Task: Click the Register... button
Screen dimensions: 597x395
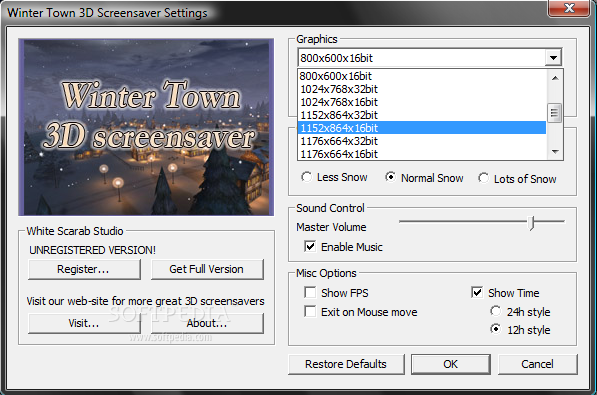Action: (x=84, y=269)
